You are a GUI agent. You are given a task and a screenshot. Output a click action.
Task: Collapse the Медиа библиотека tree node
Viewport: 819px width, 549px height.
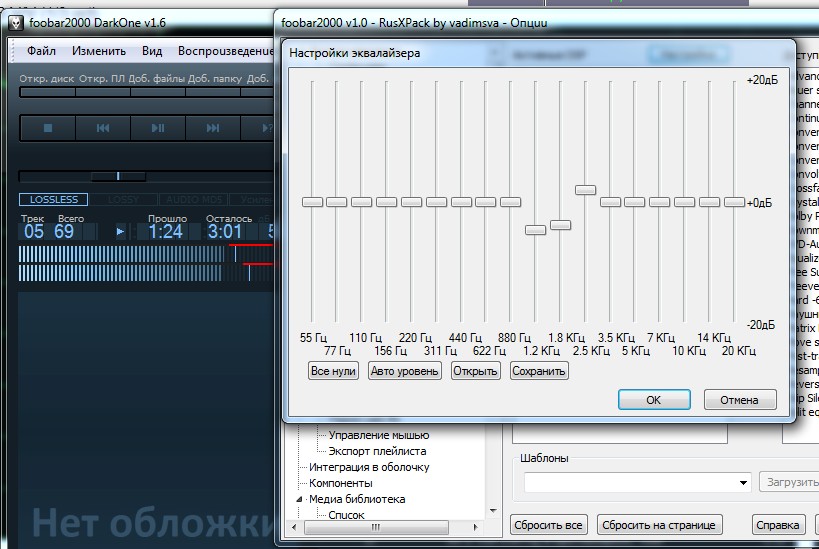point(299,499)
